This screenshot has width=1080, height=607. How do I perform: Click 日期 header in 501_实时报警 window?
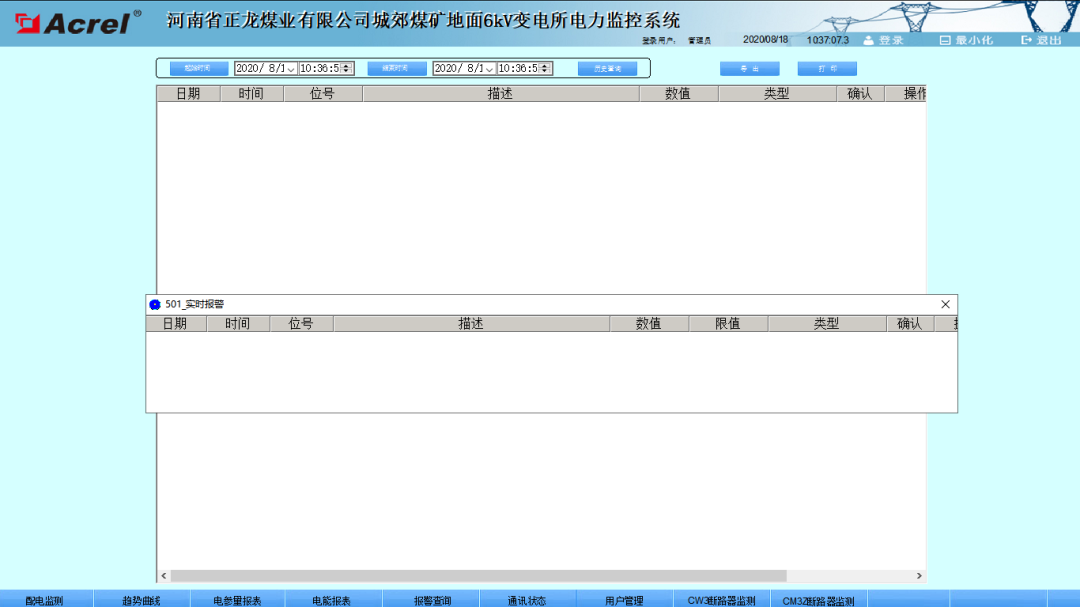[x=176, y=324]
